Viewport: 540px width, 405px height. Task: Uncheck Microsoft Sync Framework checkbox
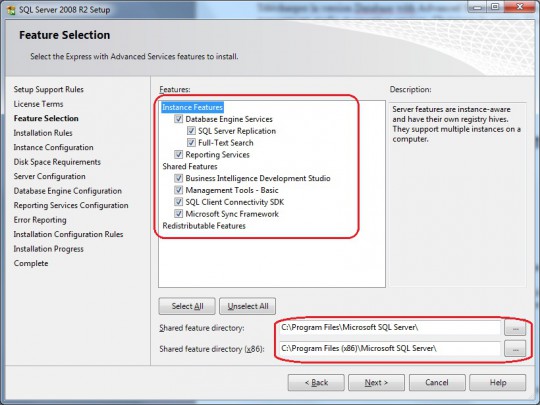pos(178,214)
